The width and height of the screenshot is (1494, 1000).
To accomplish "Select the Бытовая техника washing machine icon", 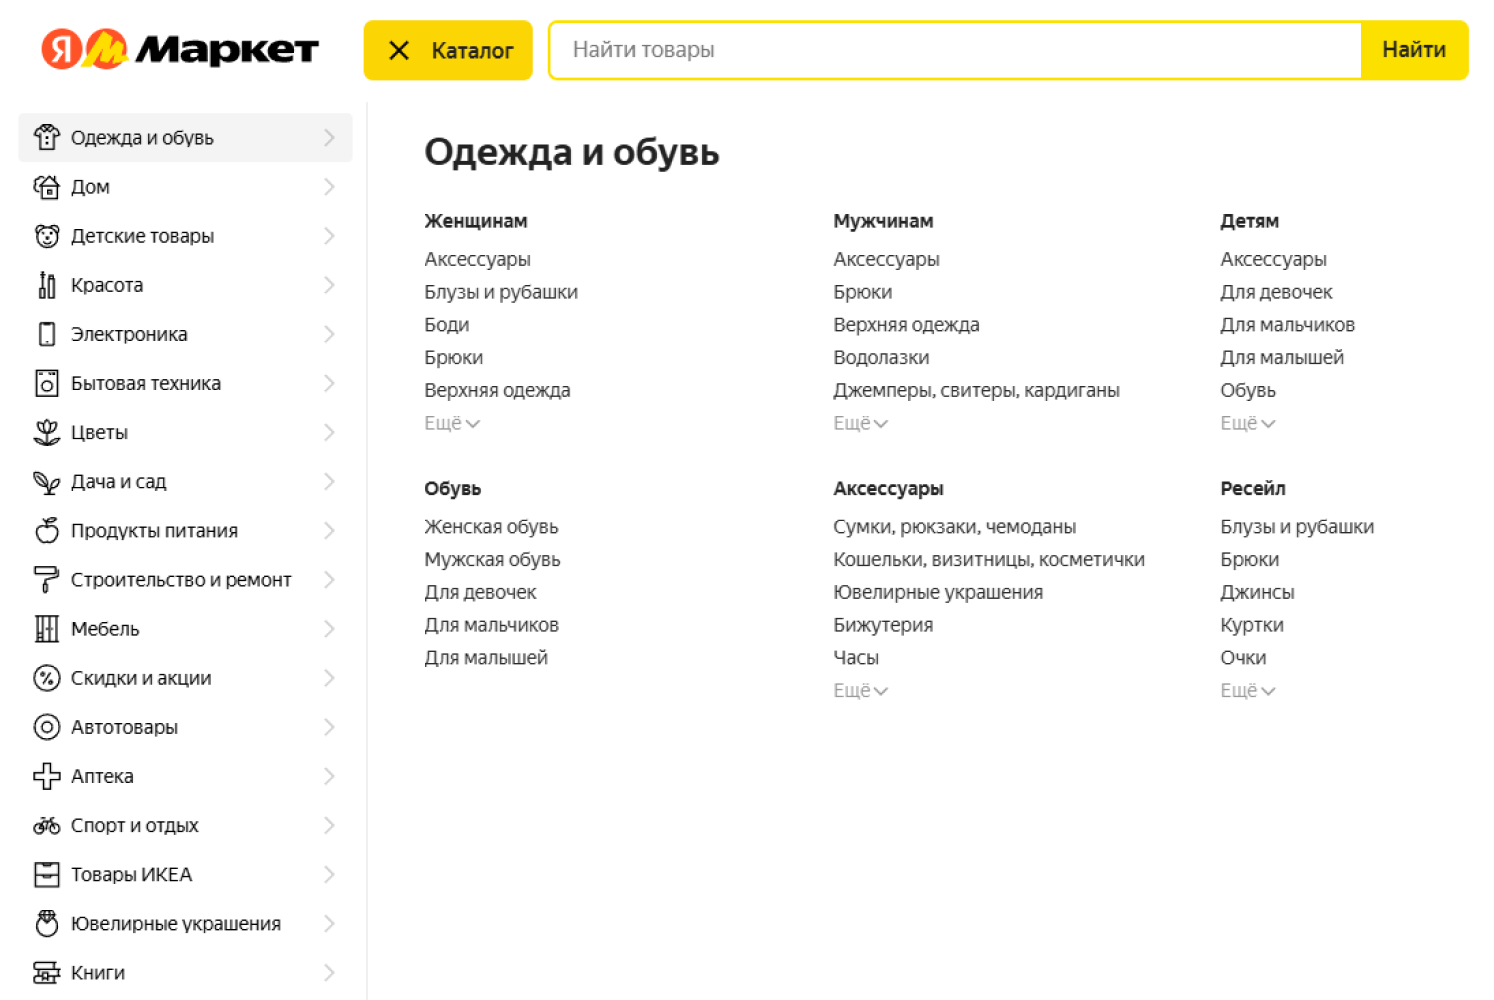I will pyautogui.click(x=47, y=383).
